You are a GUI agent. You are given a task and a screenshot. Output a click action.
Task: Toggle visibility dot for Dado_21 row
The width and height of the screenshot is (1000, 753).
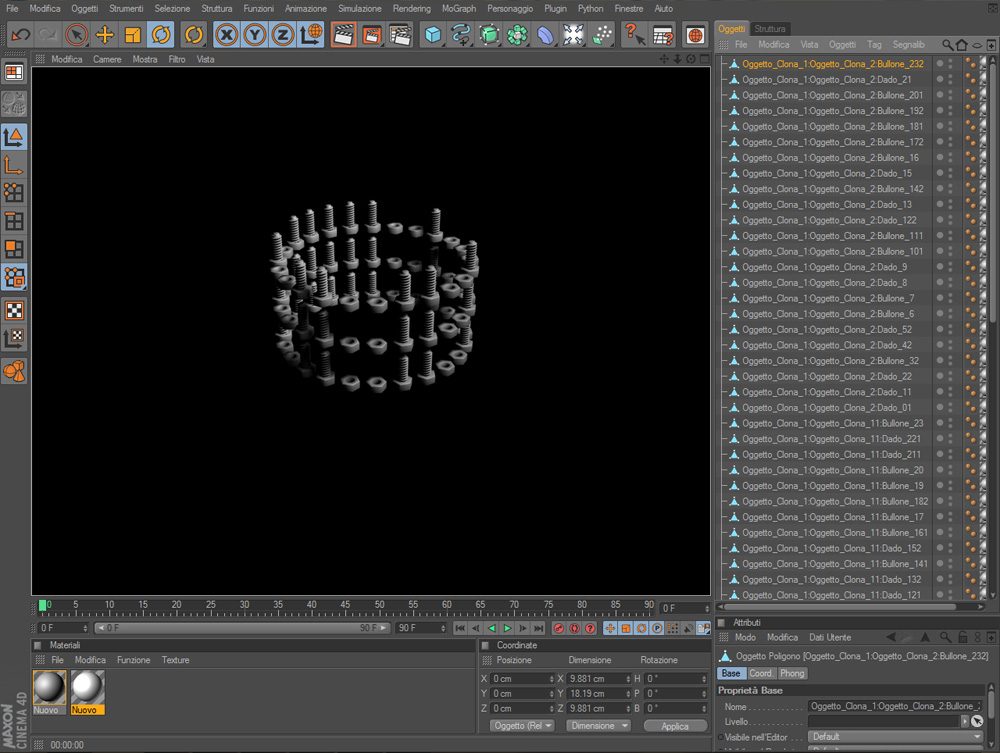click(939, 79)
